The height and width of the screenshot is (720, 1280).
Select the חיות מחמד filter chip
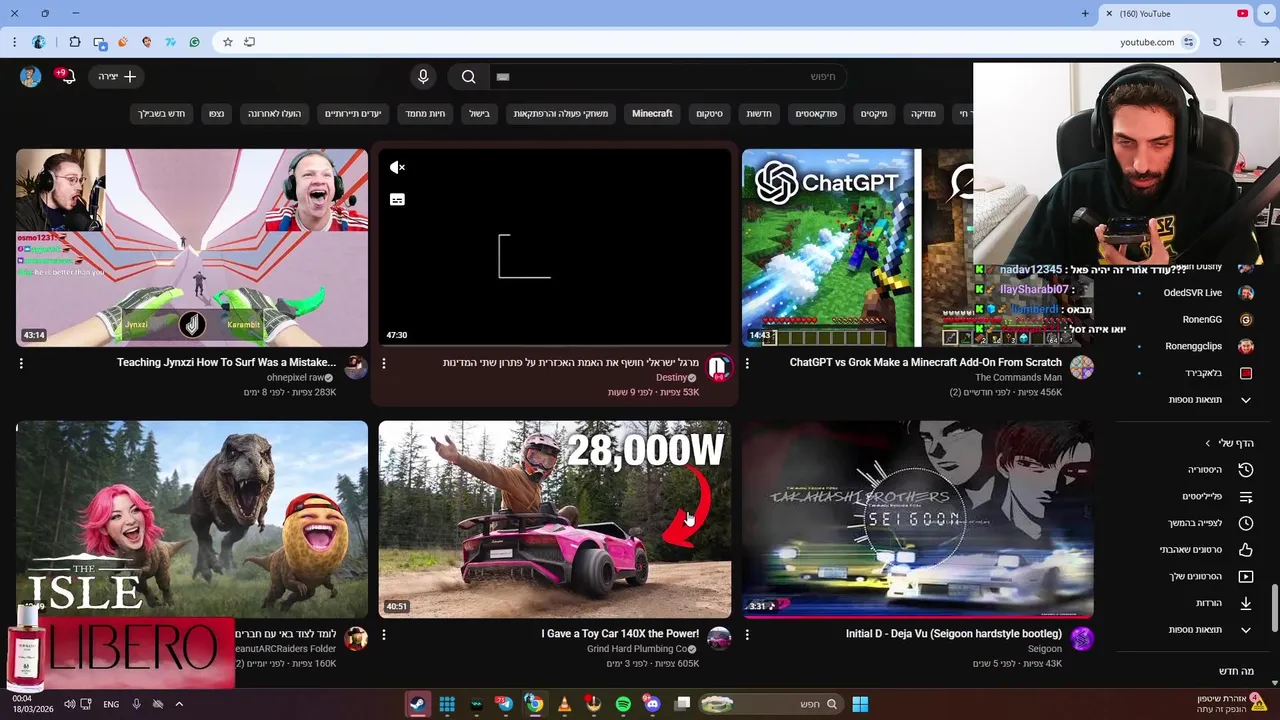coord(425,114)
